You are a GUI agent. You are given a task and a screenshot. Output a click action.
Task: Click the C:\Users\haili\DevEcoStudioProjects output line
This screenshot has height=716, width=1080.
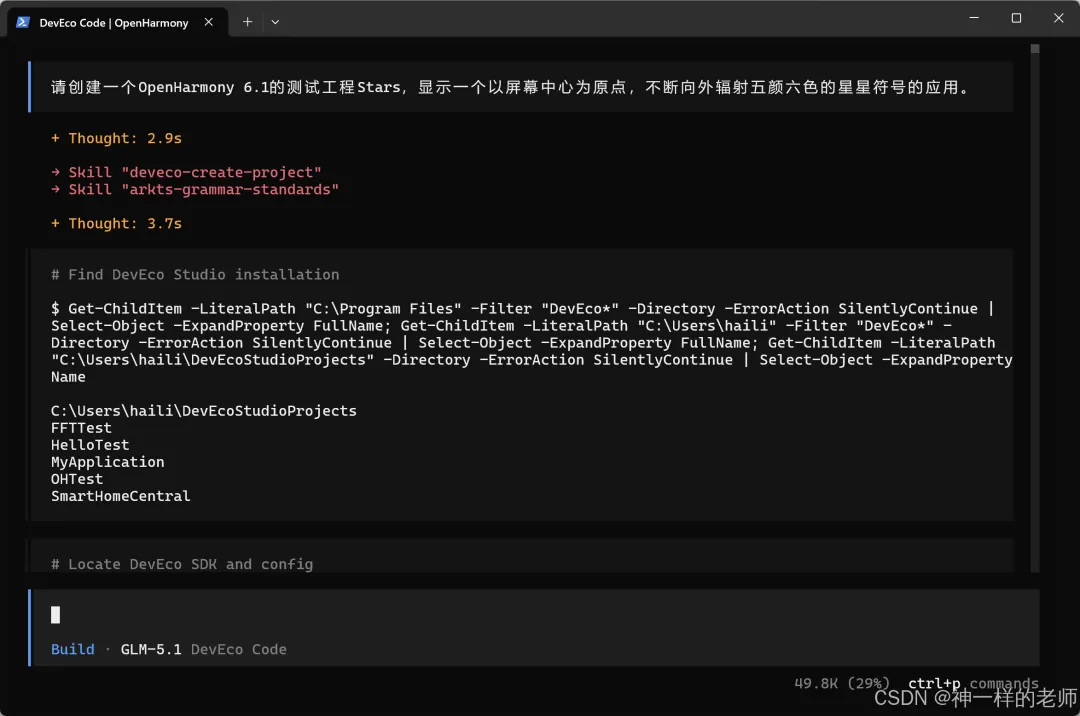tap(204, 411)
